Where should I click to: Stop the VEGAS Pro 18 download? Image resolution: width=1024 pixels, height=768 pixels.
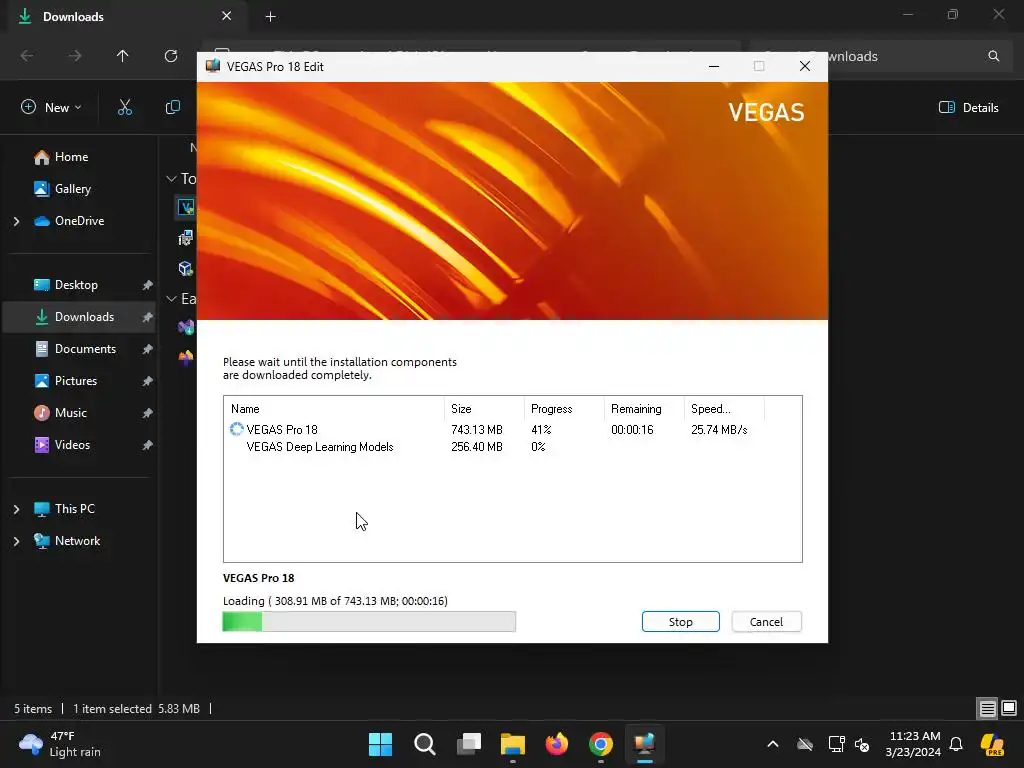[x=680, y=622]
